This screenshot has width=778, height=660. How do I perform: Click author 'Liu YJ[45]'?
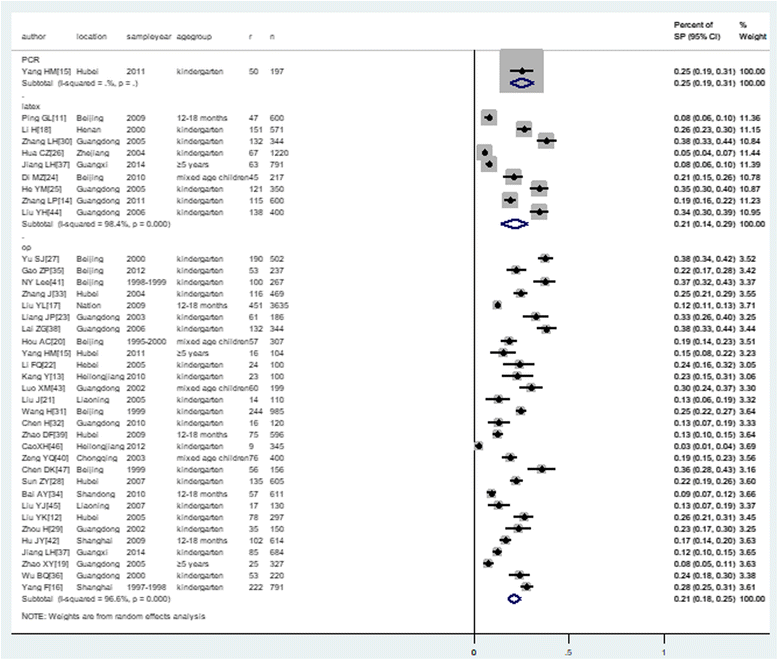(x=41, y=506)
